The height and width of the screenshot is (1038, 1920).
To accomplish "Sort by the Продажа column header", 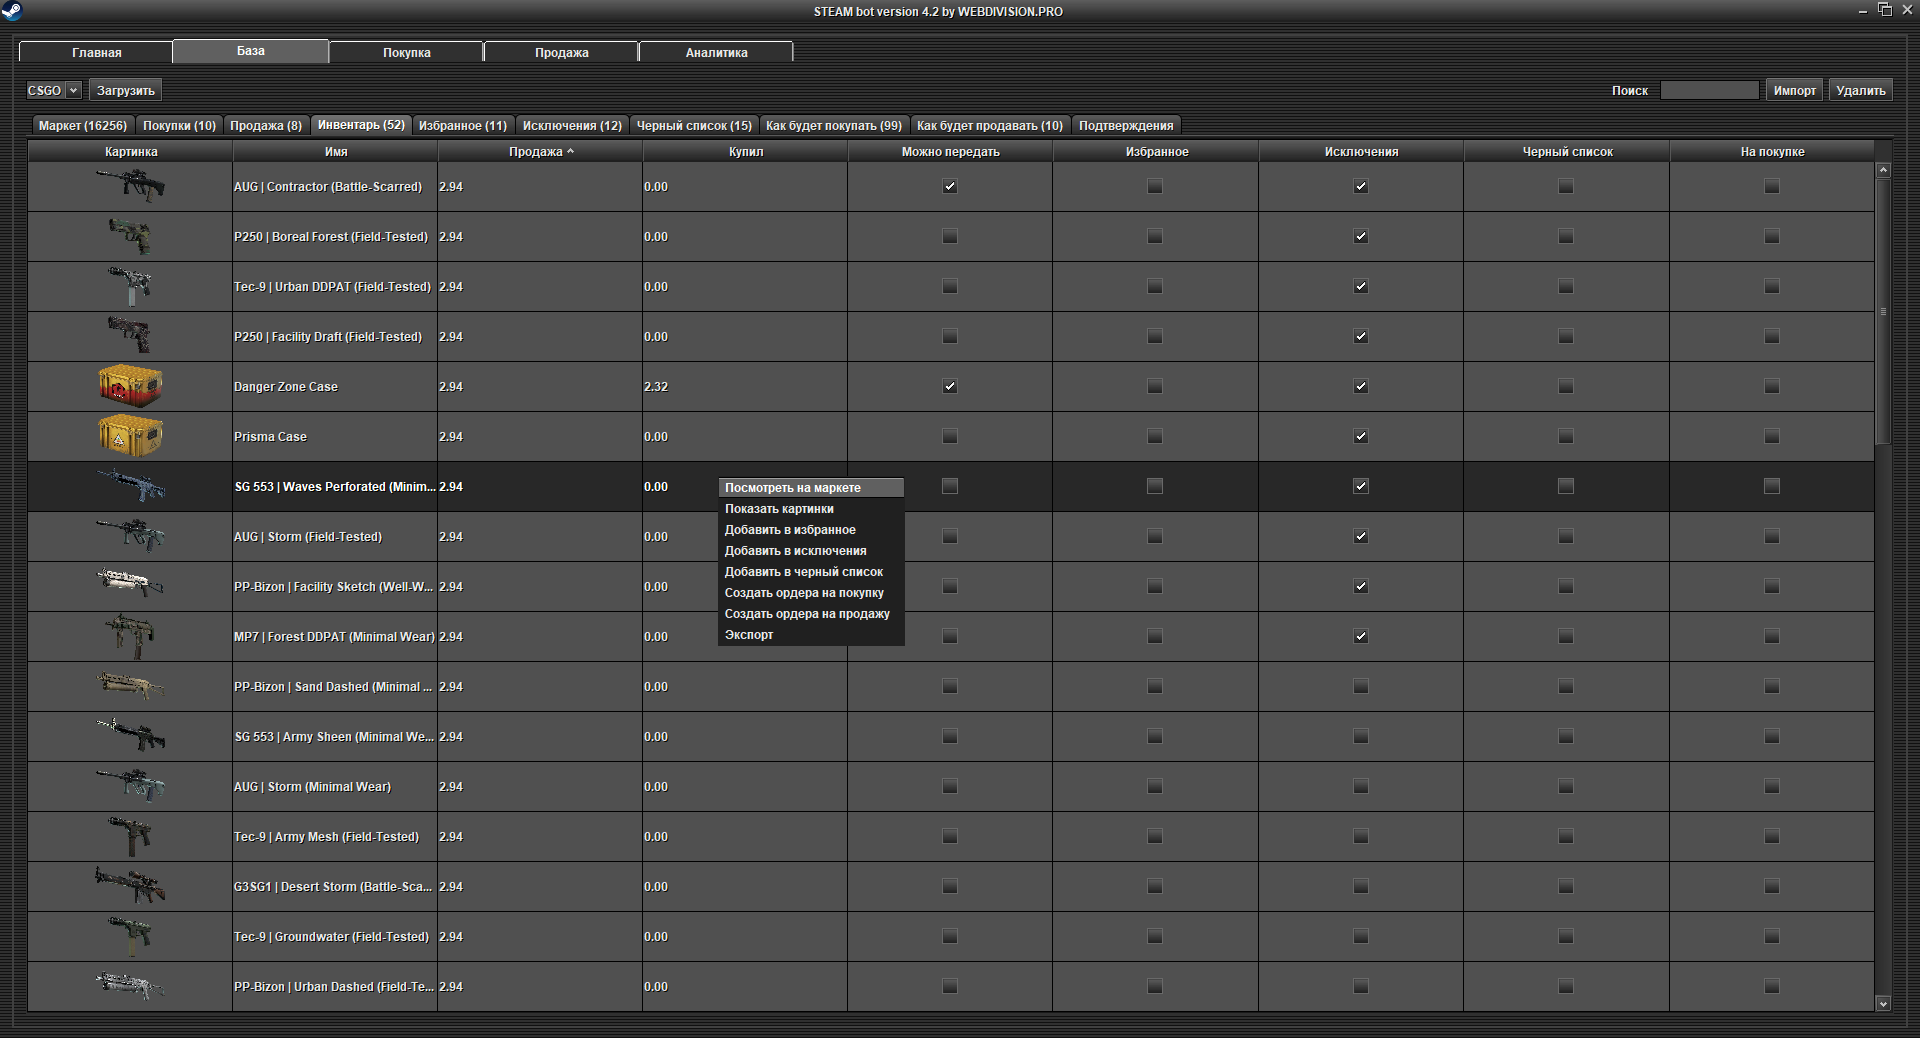I will click(540, 152).
